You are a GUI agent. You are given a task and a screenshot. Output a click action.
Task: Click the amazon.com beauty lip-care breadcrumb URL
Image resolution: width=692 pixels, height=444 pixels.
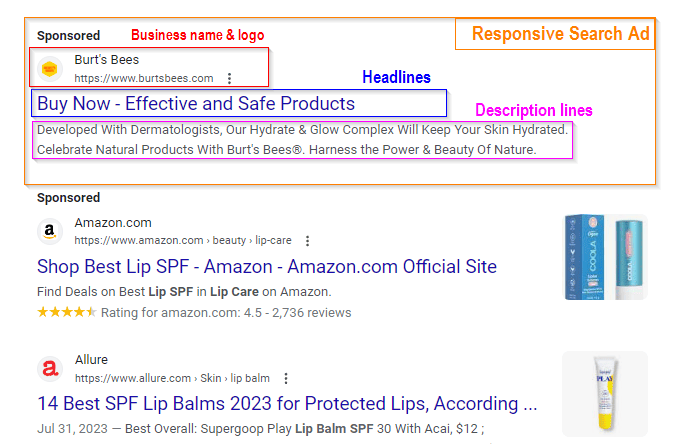[x=183, y=241]
